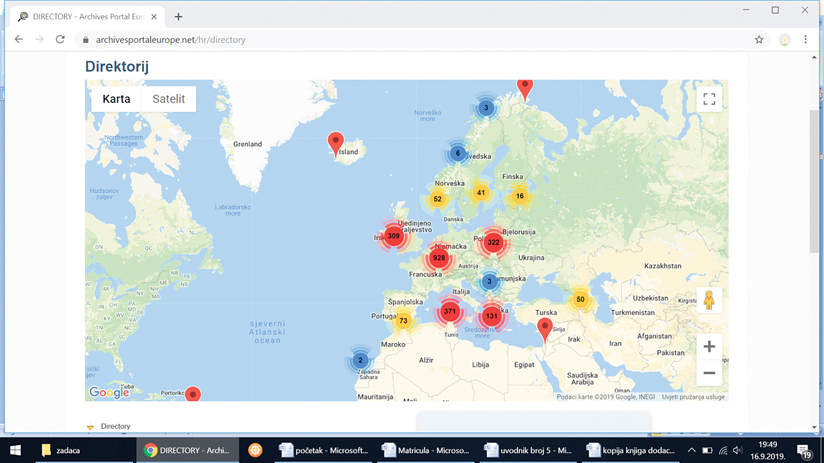Click the yellow cluster marker labeled 41
The height and width of the screenshot is (463, 824).
click(480, 192)
